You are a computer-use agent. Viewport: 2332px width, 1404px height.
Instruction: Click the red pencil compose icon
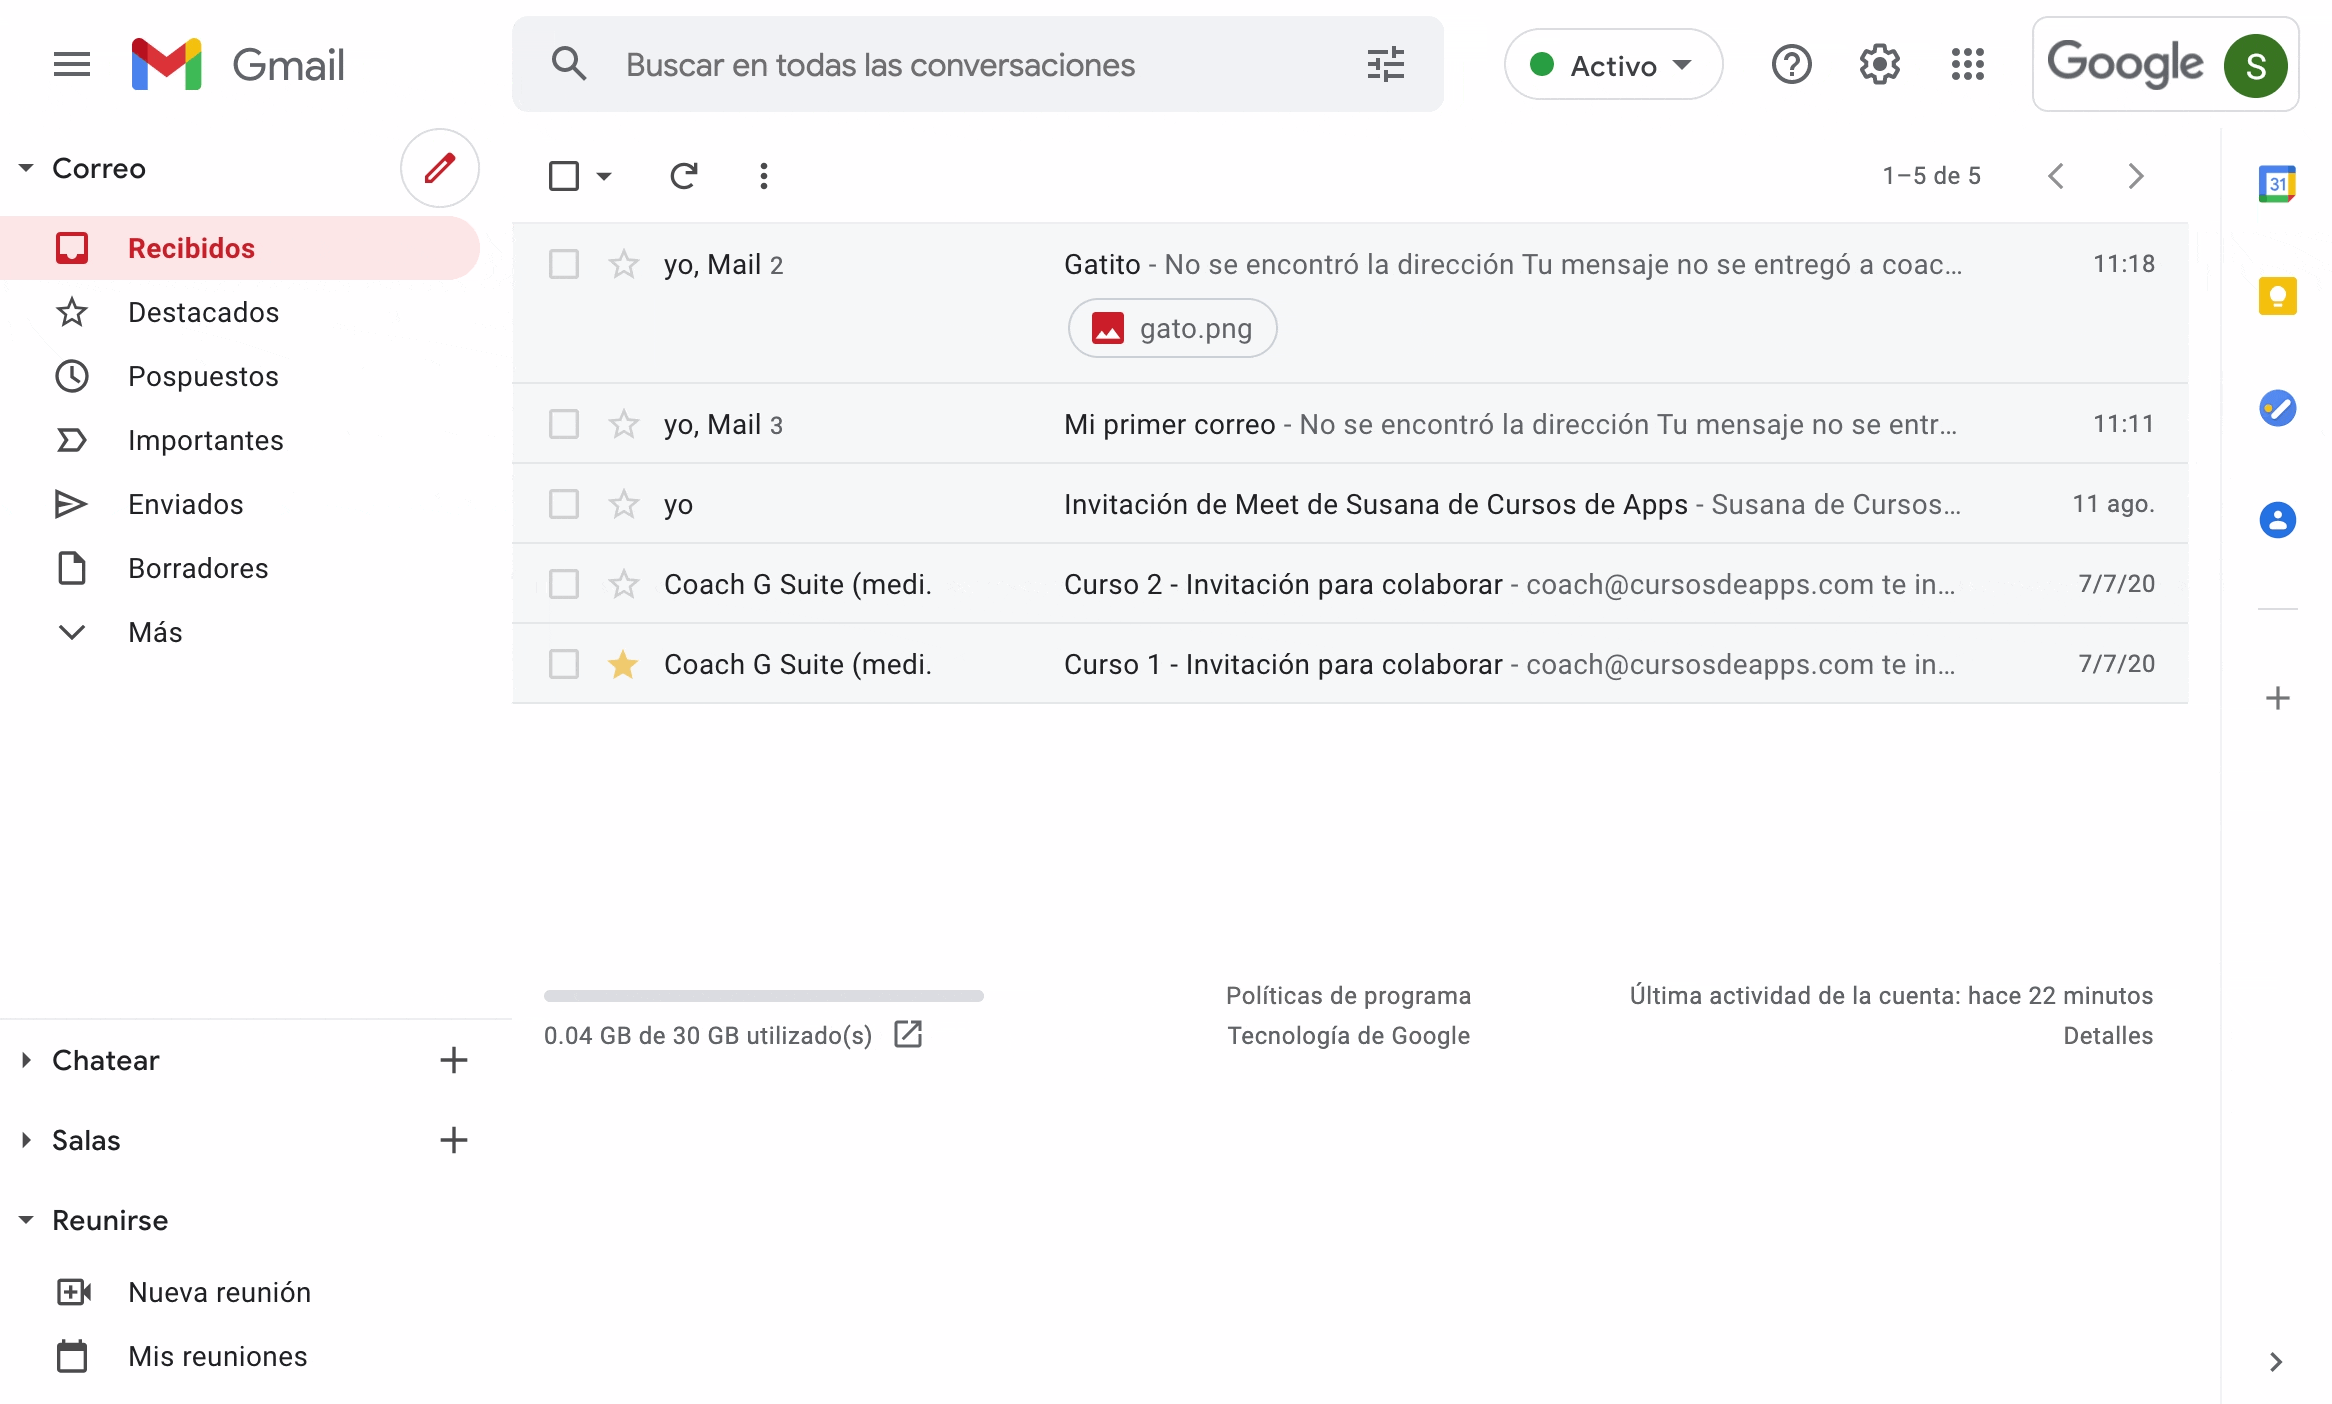pyautogui.click(x=440, y=168)
